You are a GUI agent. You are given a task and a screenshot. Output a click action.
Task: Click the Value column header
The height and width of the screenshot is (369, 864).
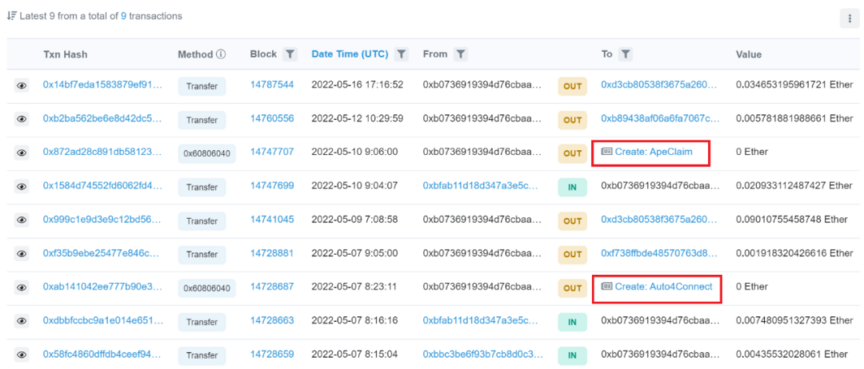click(x=748, y=55)
